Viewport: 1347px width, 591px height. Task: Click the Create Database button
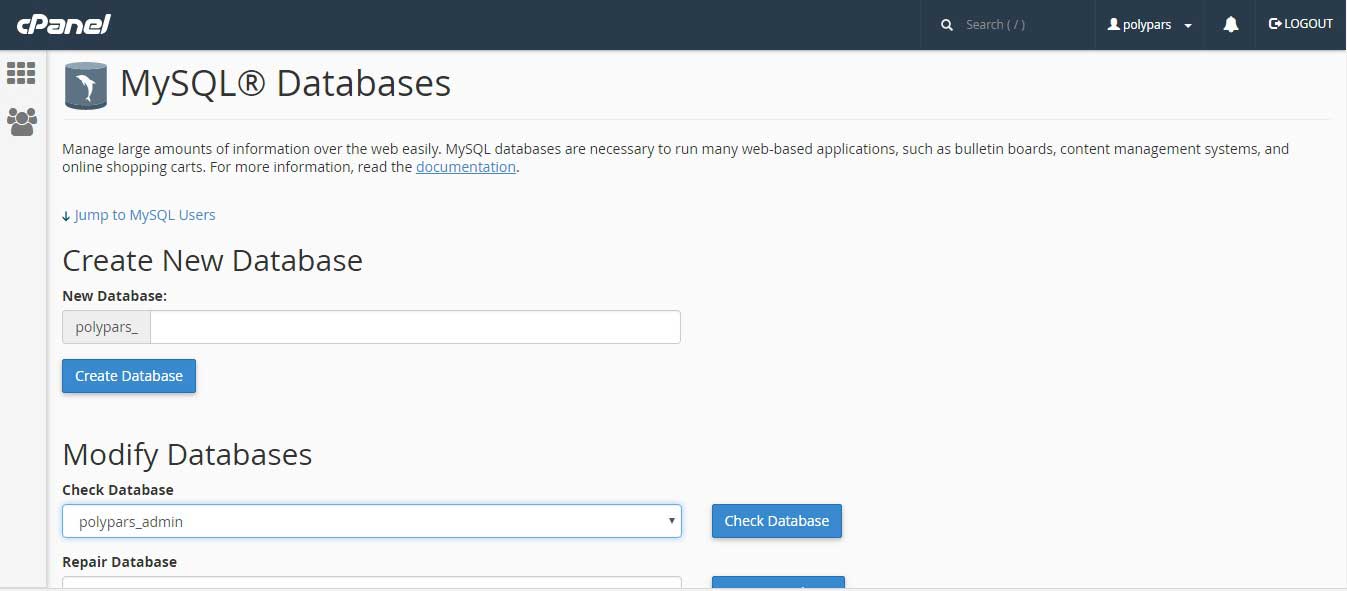pos(129,376)
